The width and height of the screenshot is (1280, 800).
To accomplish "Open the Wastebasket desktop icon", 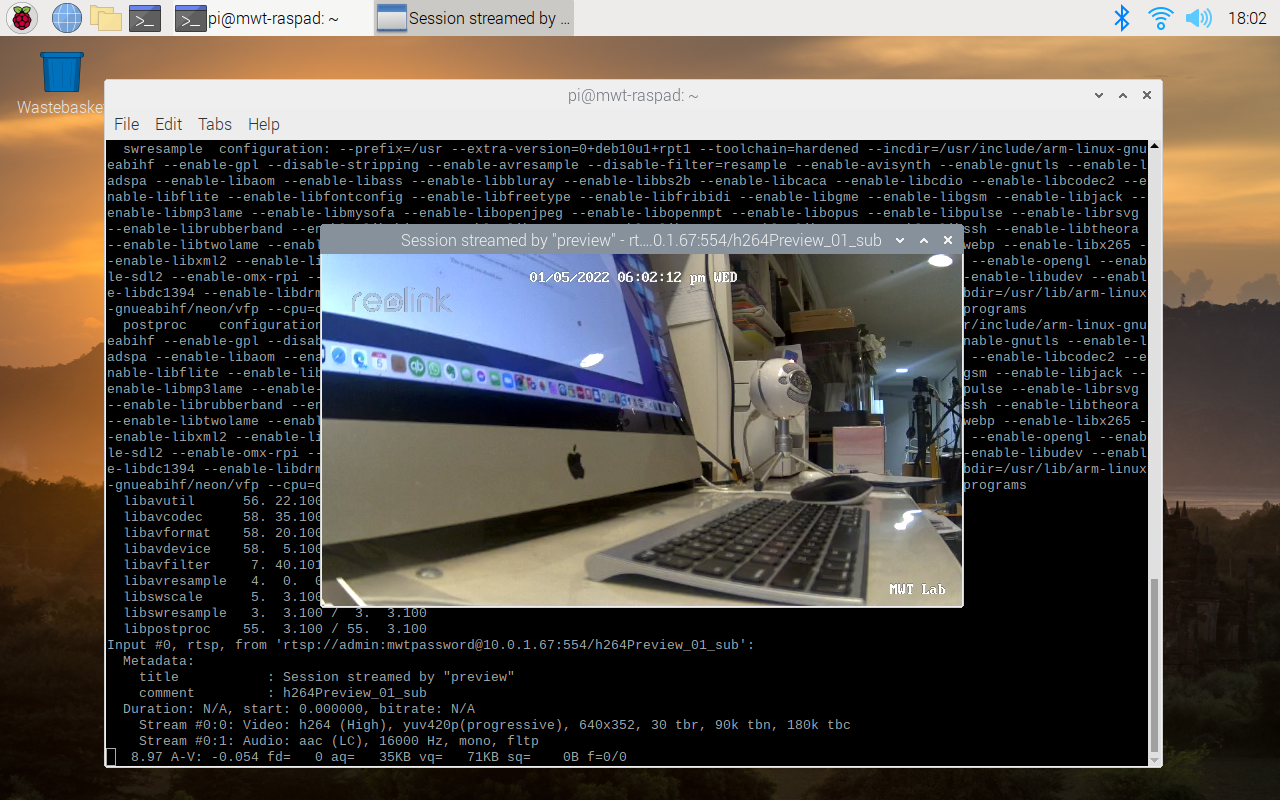I will (62, 84).
